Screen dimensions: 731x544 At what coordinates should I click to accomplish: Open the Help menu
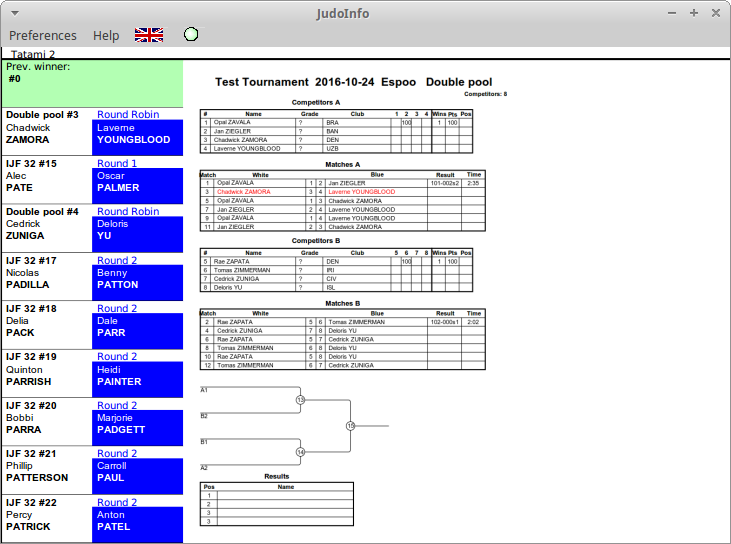106,35
